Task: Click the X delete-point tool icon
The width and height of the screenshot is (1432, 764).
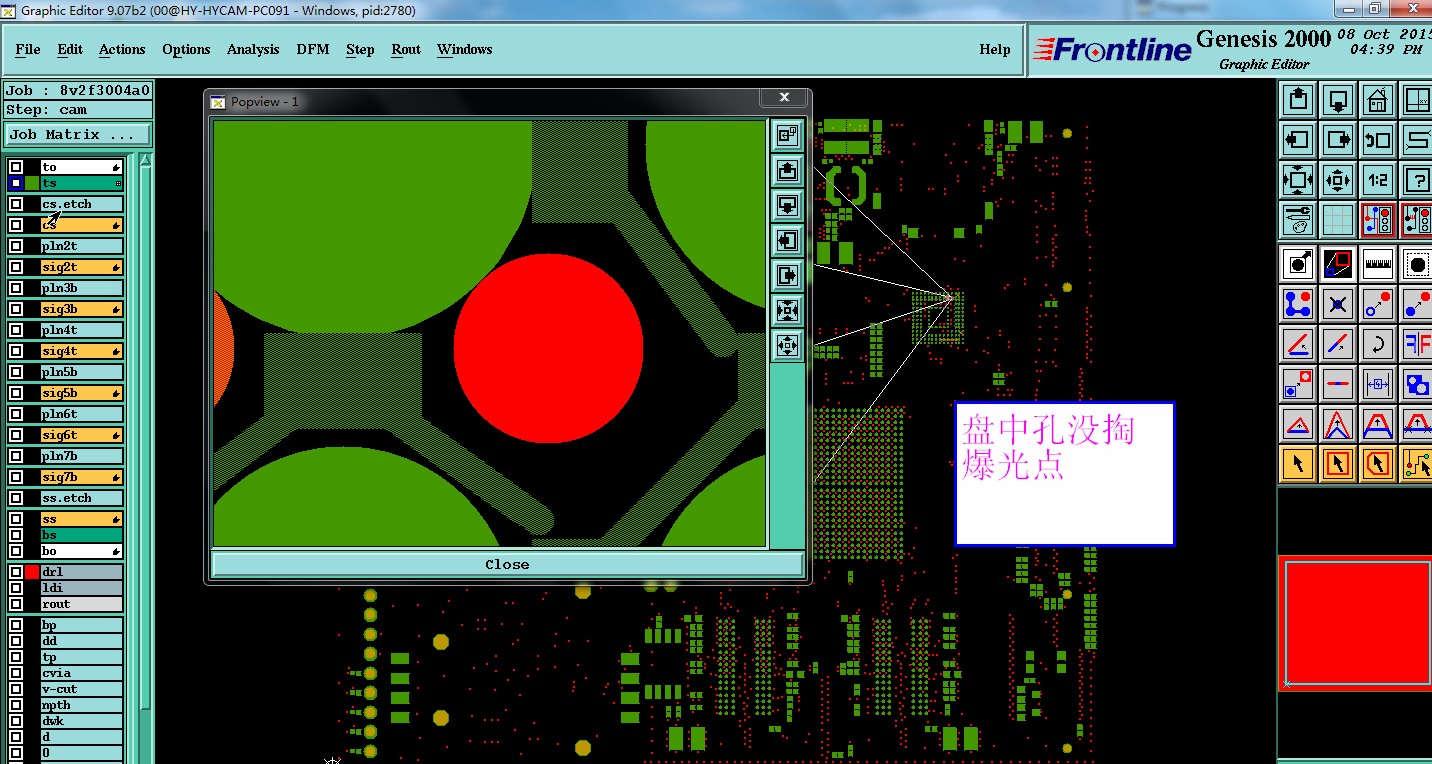Action: [x=1338, y=304]
